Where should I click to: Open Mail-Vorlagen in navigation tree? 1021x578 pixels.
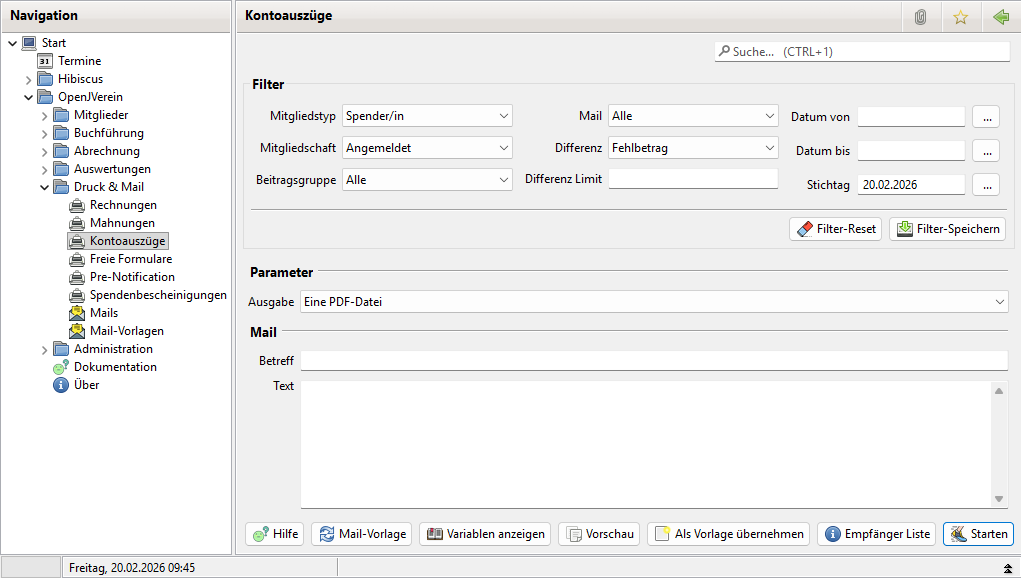(x=126, y=331)
